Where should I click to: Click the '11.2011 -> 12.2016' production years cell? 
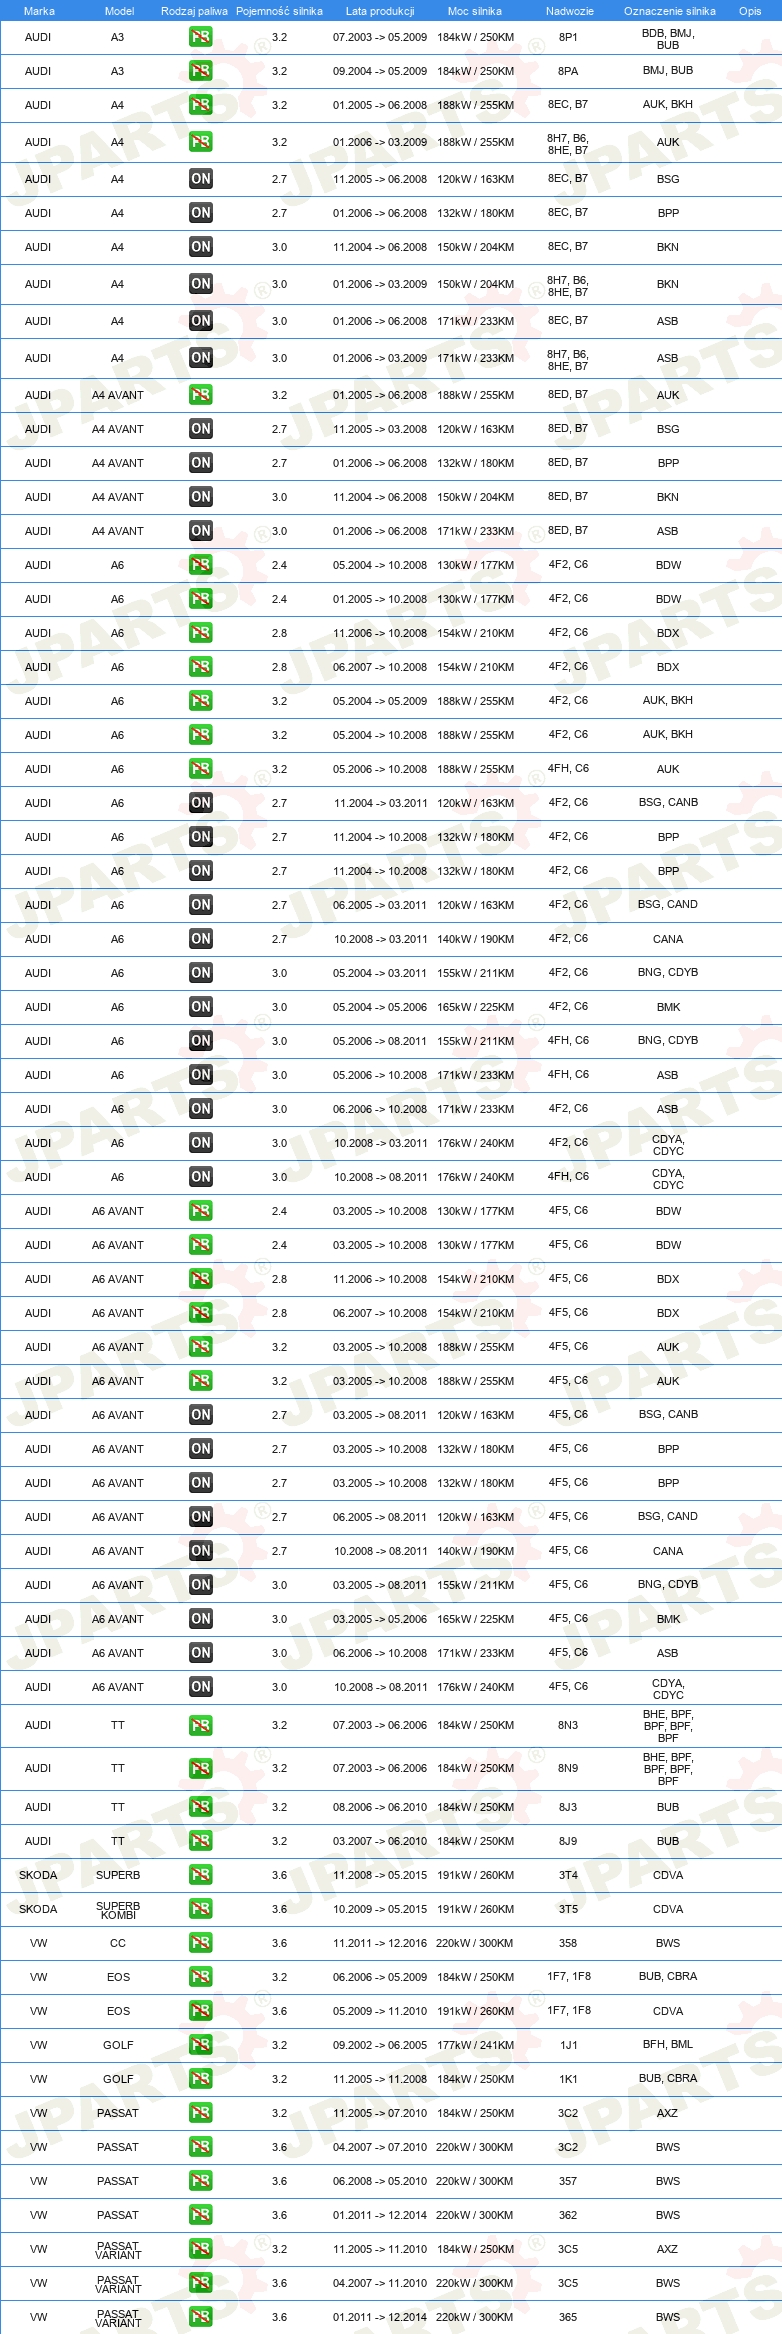[380, 1943]
